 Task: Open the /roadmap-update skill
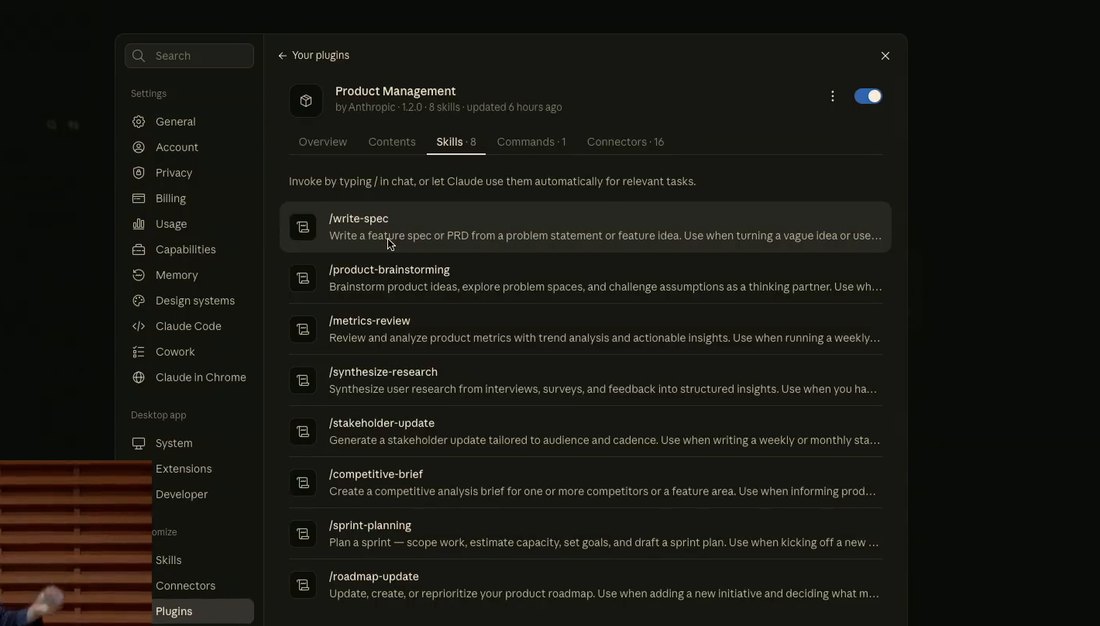585,586
